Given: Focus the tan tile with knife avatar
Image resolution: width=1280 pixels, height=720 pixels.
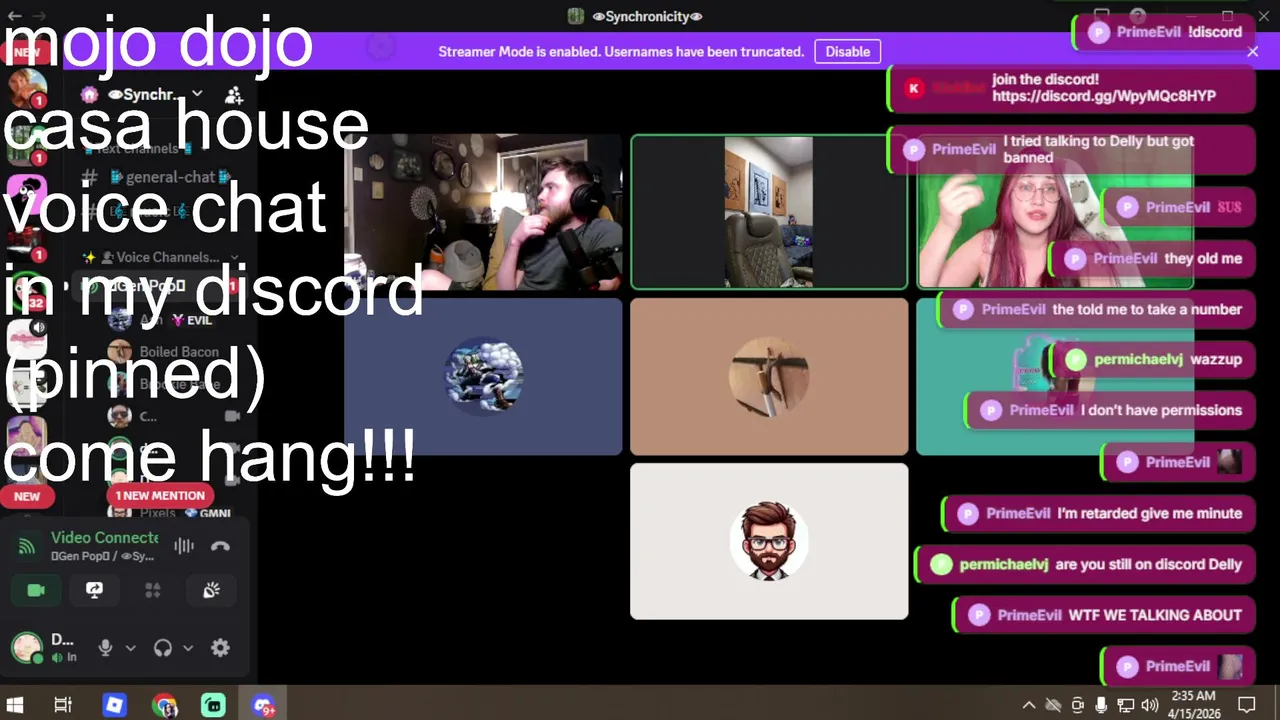Looking at the screenshot, I should 769,377.
